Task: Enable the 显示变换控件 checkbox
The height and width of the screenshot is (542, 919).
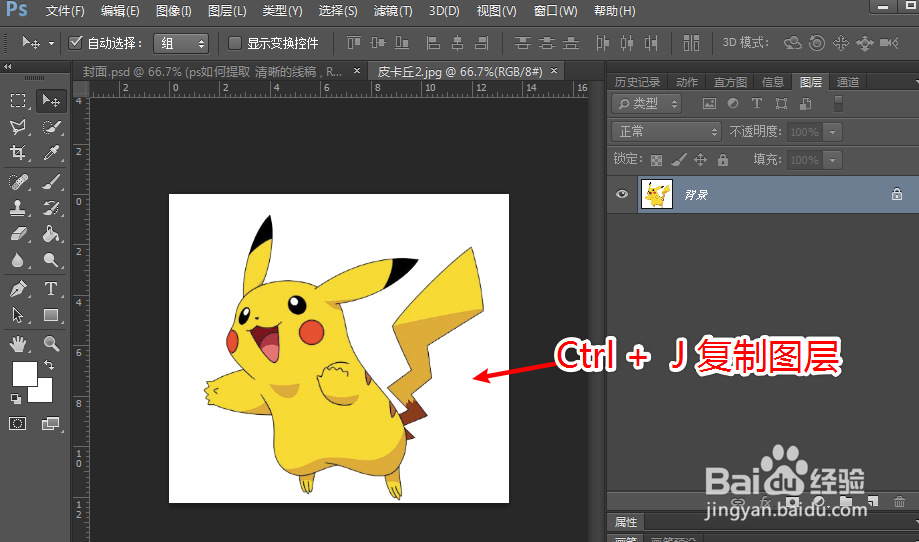Action: (x=234, y=43)
